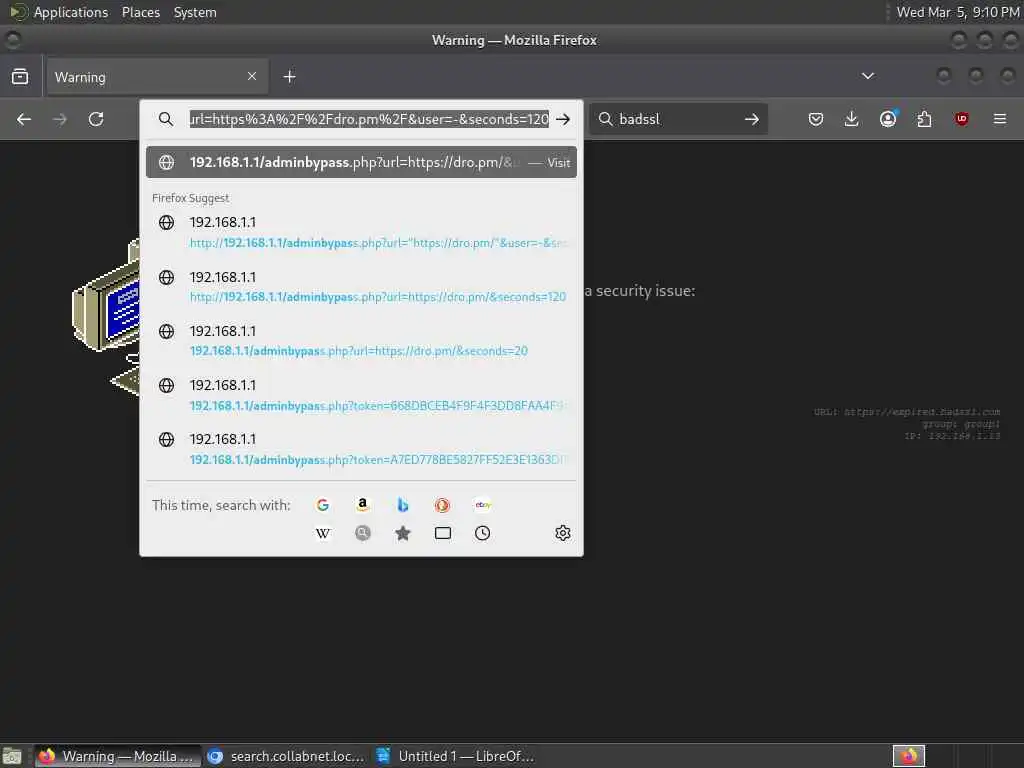Open suggestion with user=- parameter

[361, 232]
